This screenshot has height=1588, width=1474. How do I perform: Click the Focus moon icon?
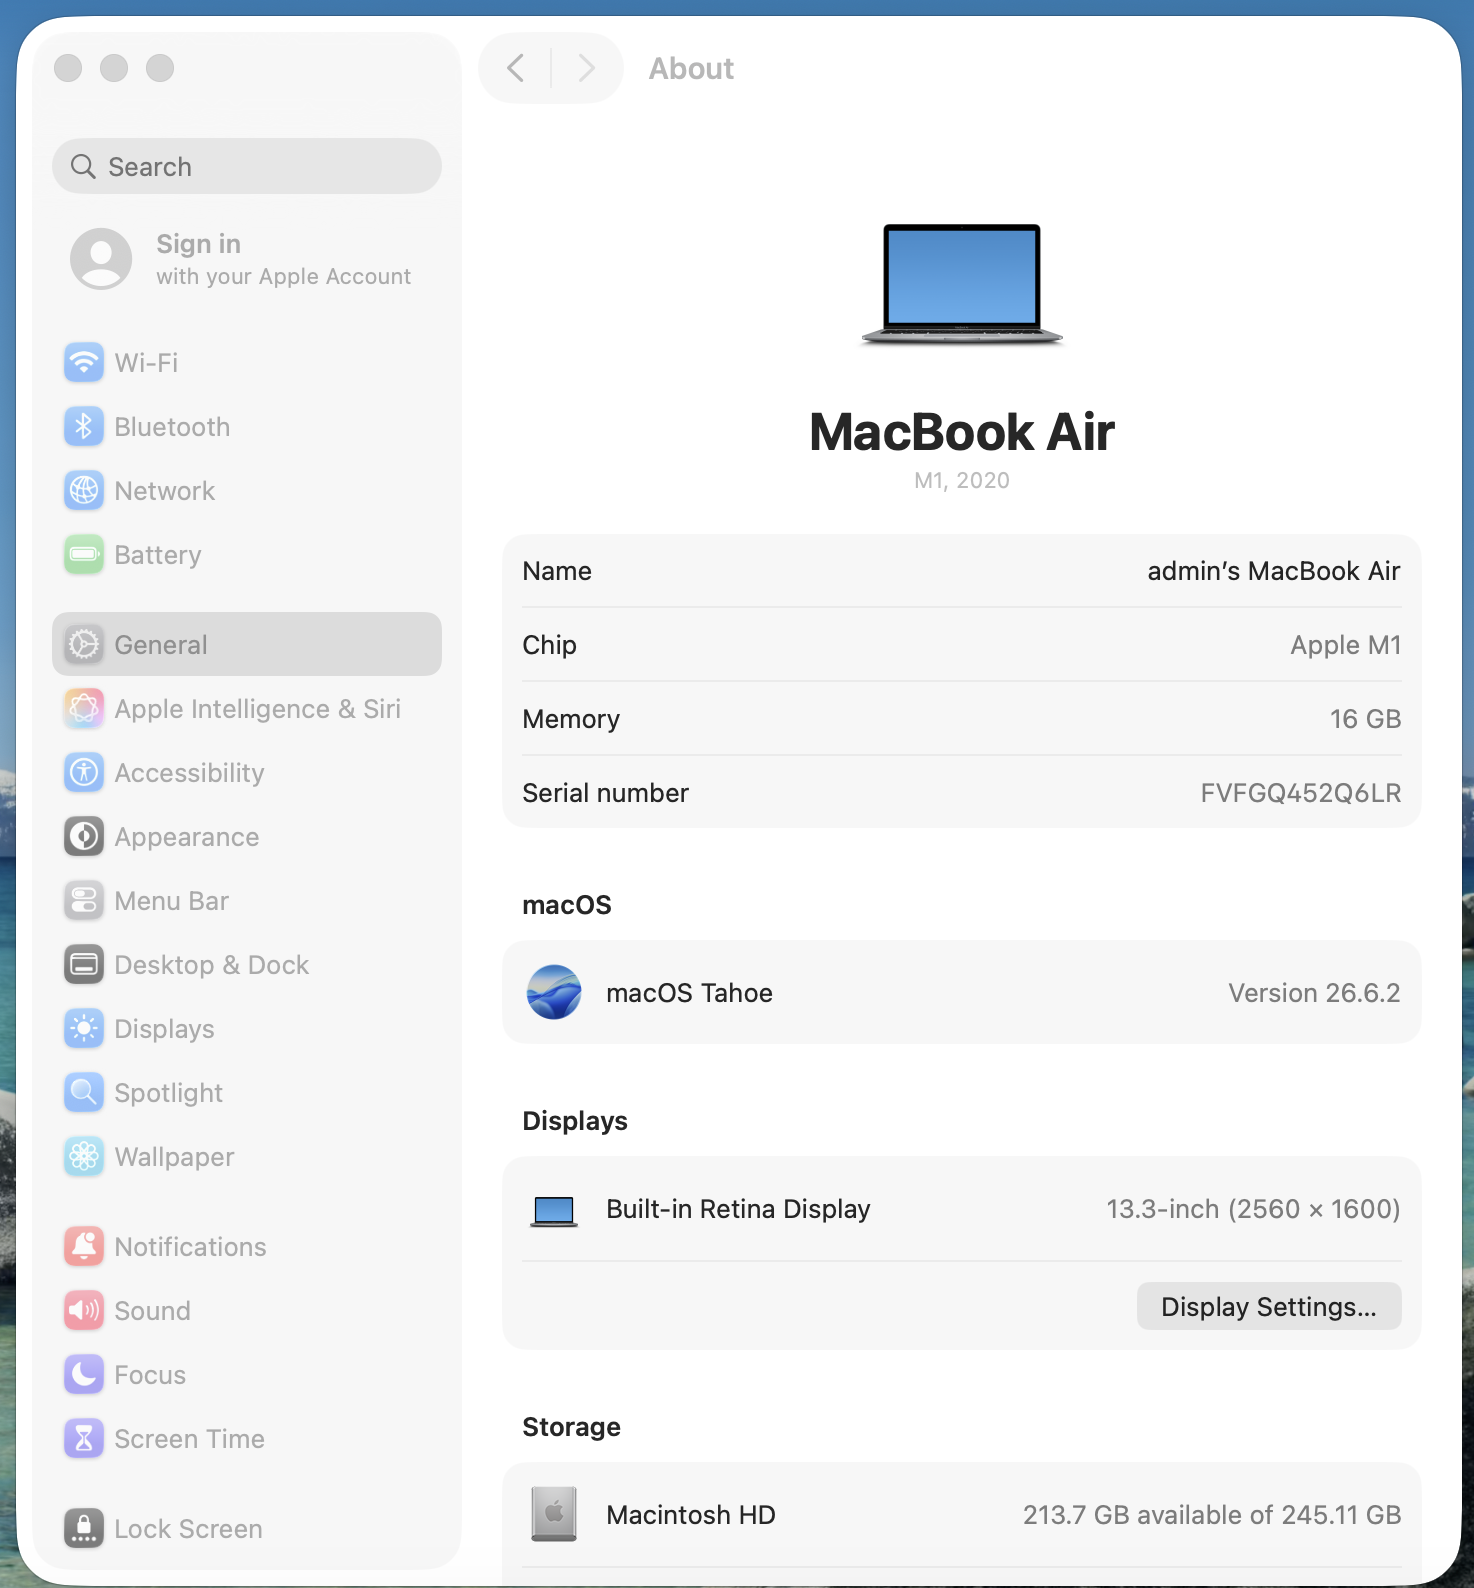(84, 1374)
